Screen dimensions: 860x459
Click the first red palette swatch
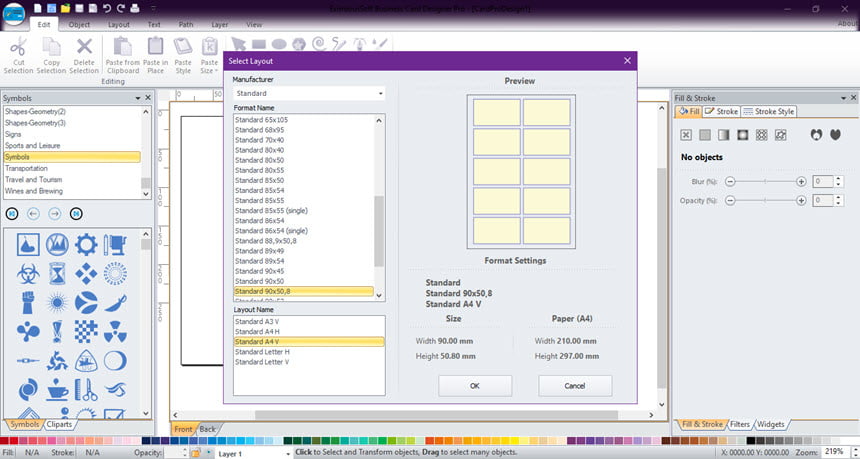4,440
